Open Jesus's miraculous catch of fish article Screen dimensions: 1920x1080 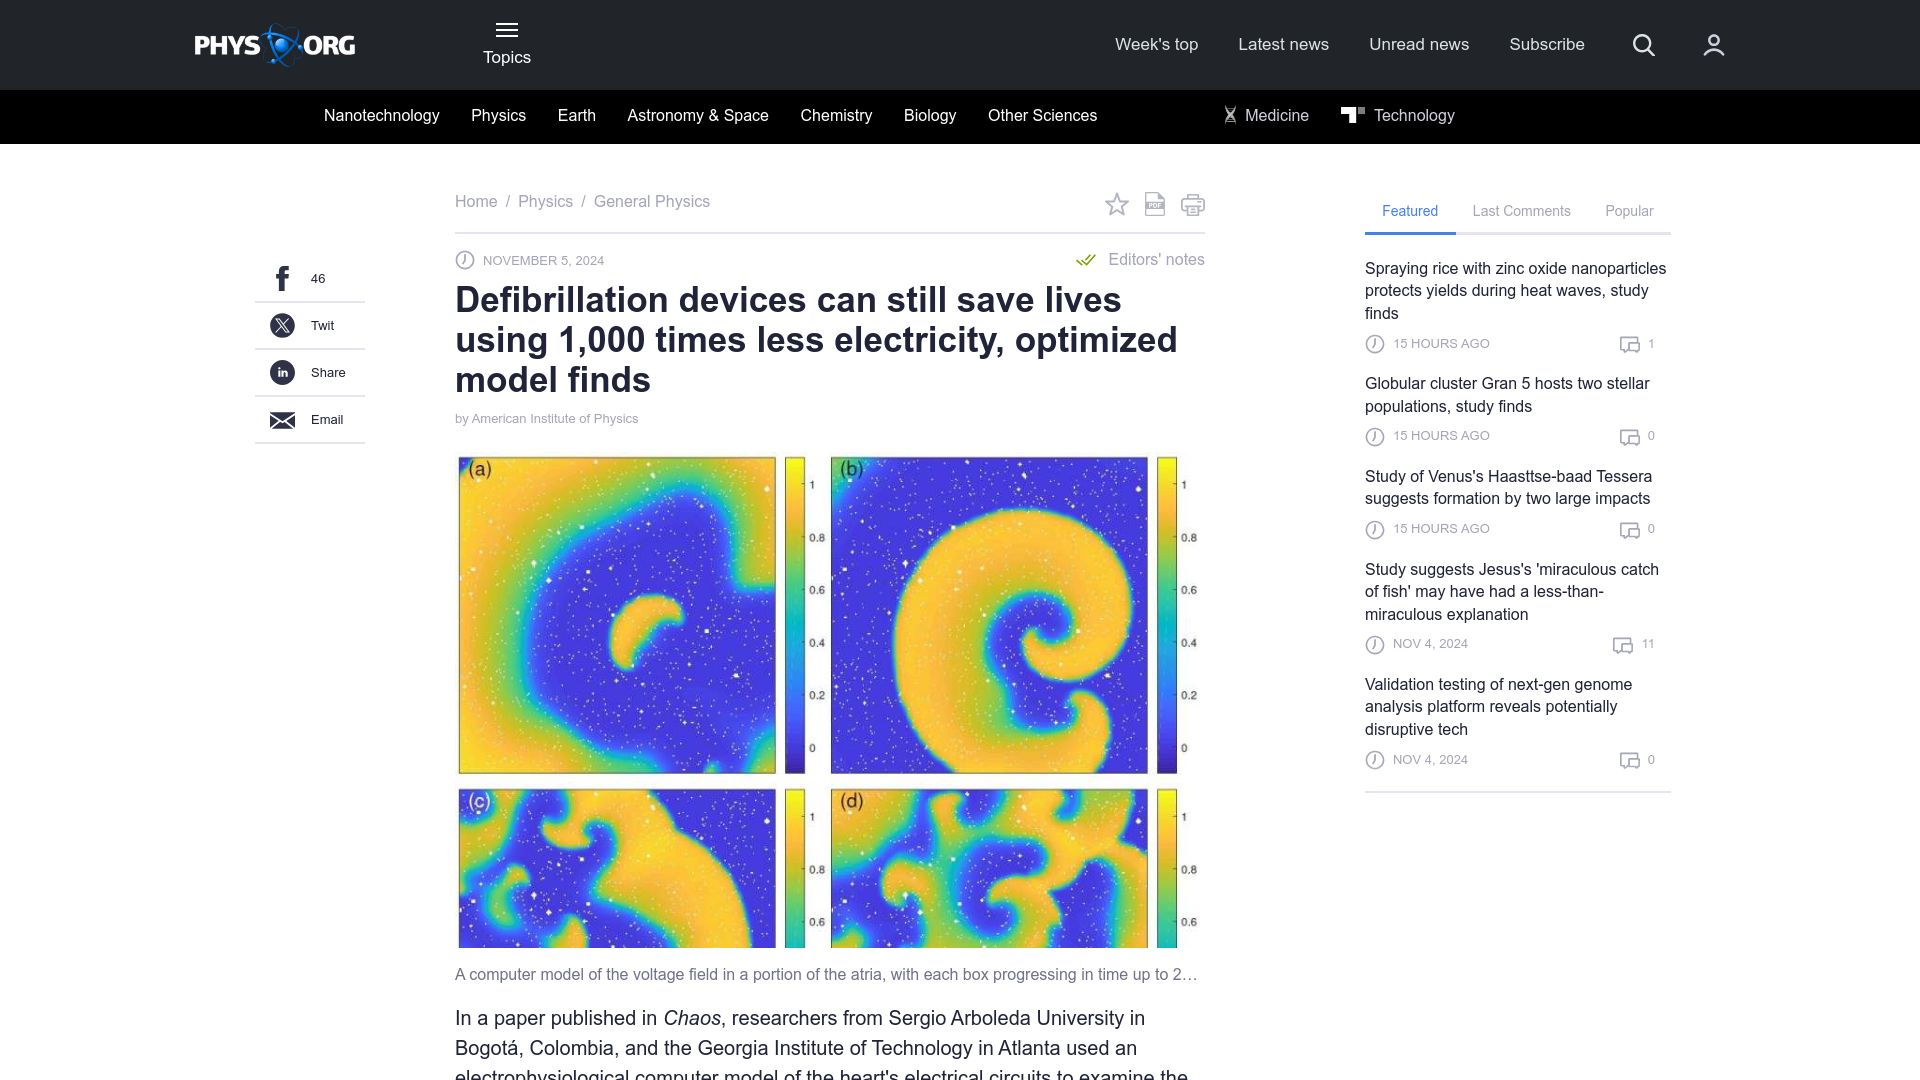1512,592
